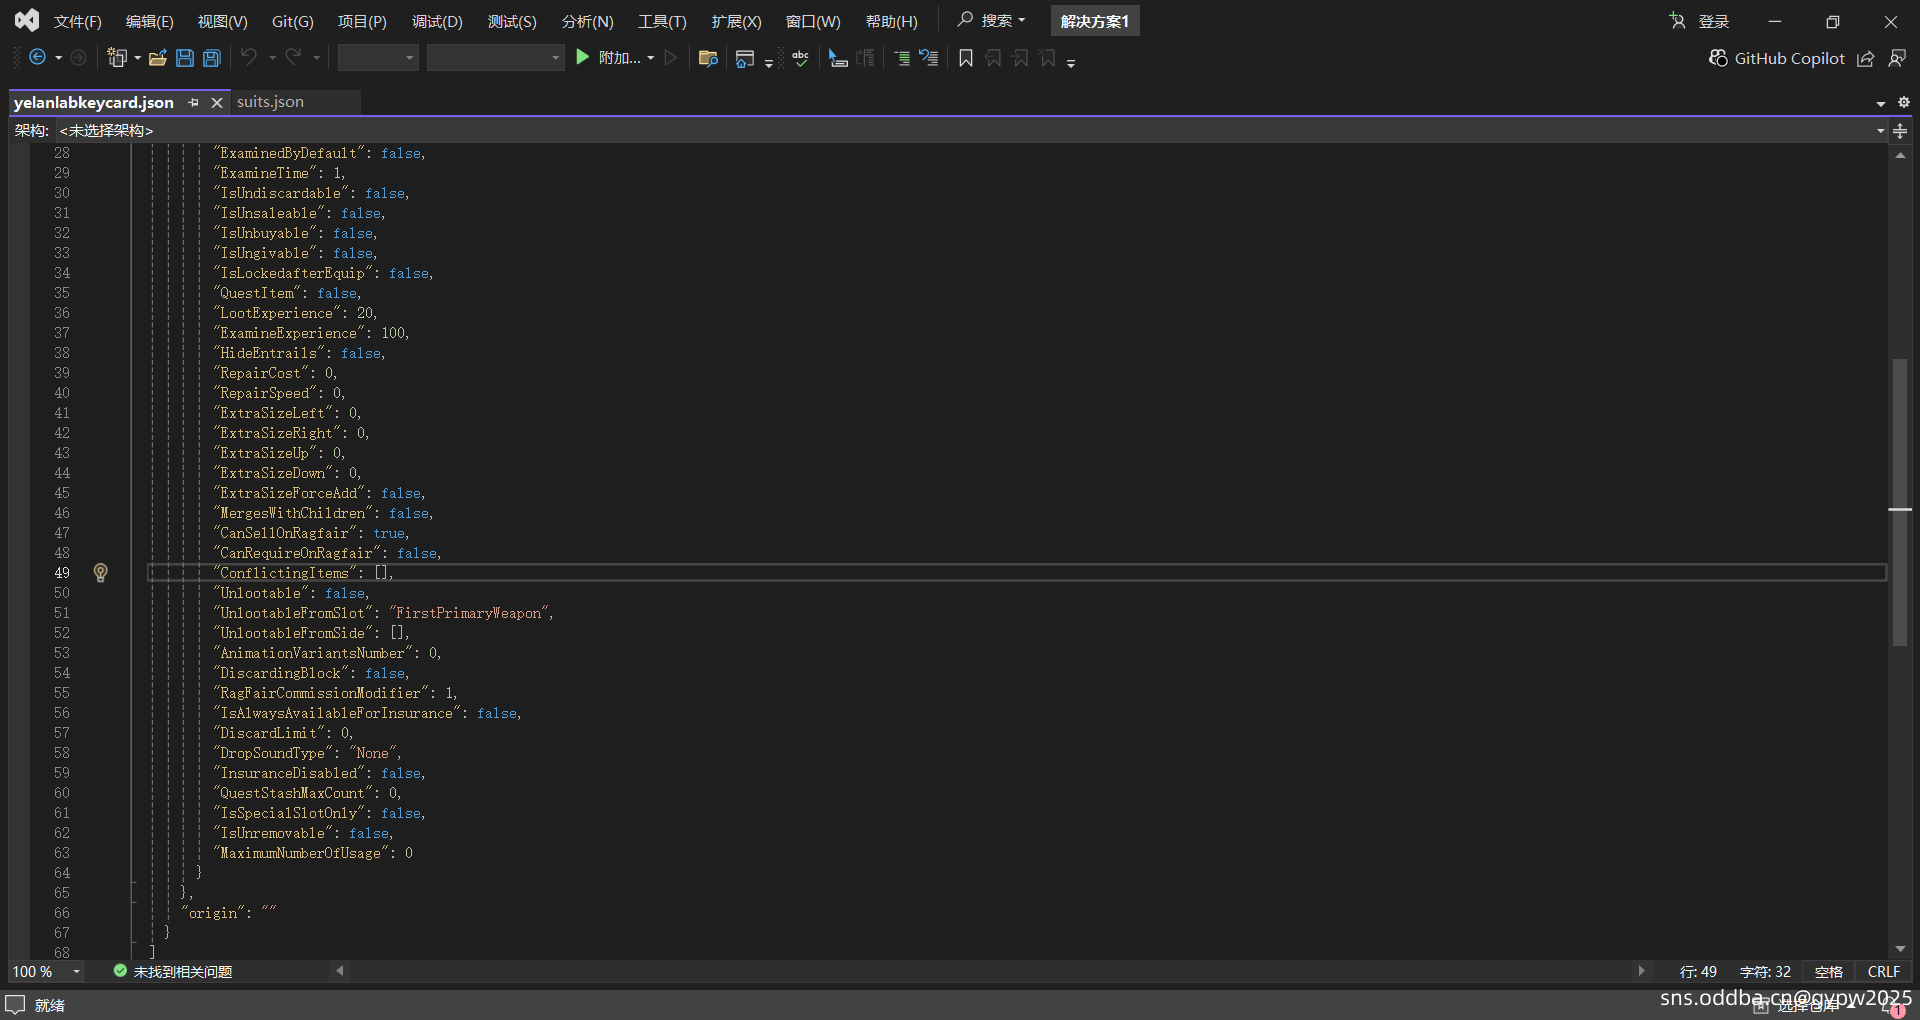Click the 字符: 32 column indicator
Screen dimensions: 1920x1020
coord(1765,972)
